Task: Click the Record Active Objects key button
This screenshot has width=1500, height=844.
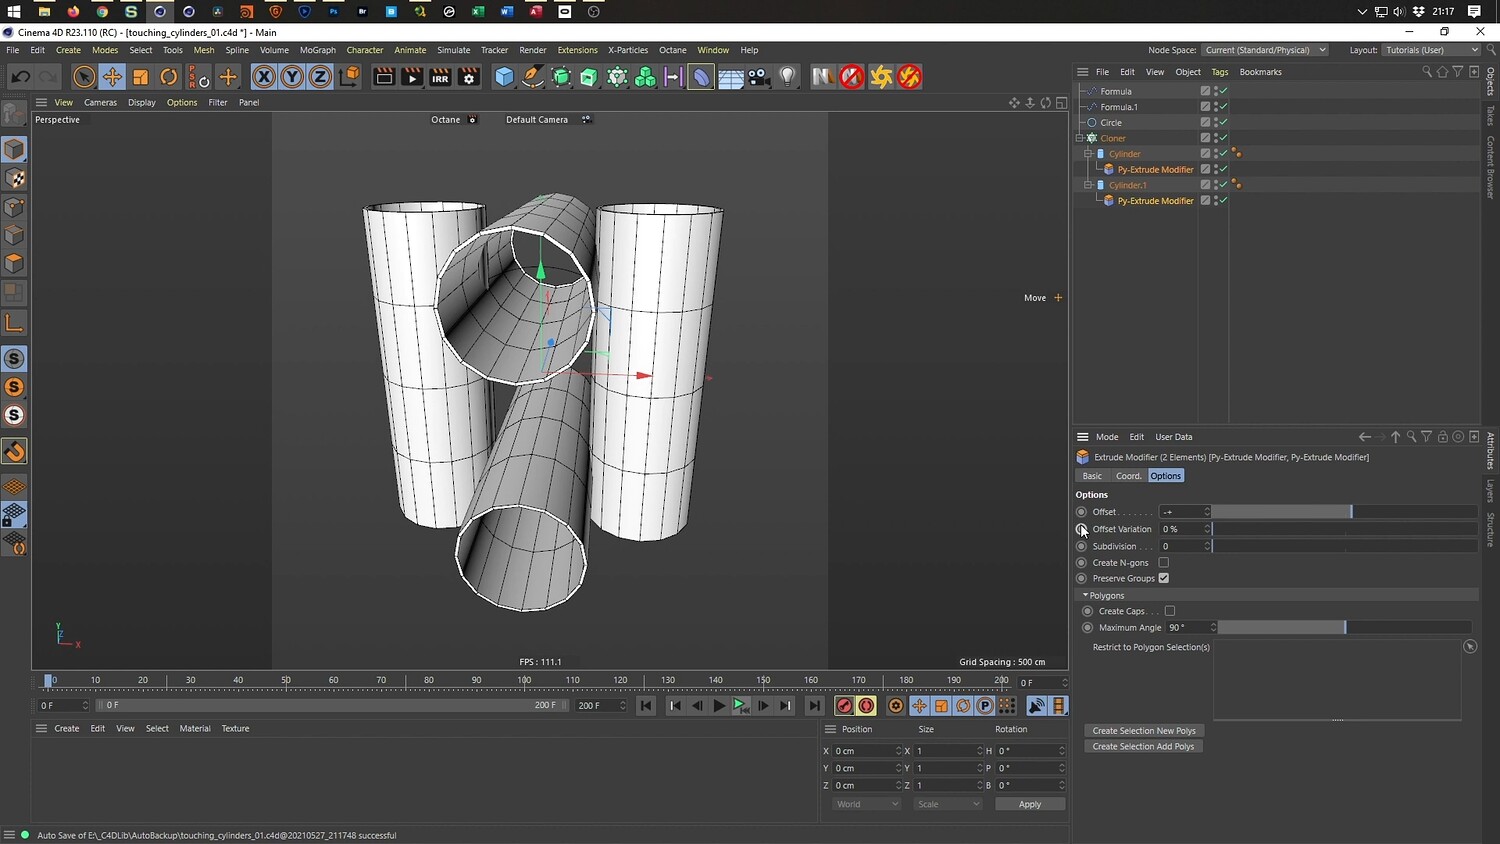Action: (844, 706)
